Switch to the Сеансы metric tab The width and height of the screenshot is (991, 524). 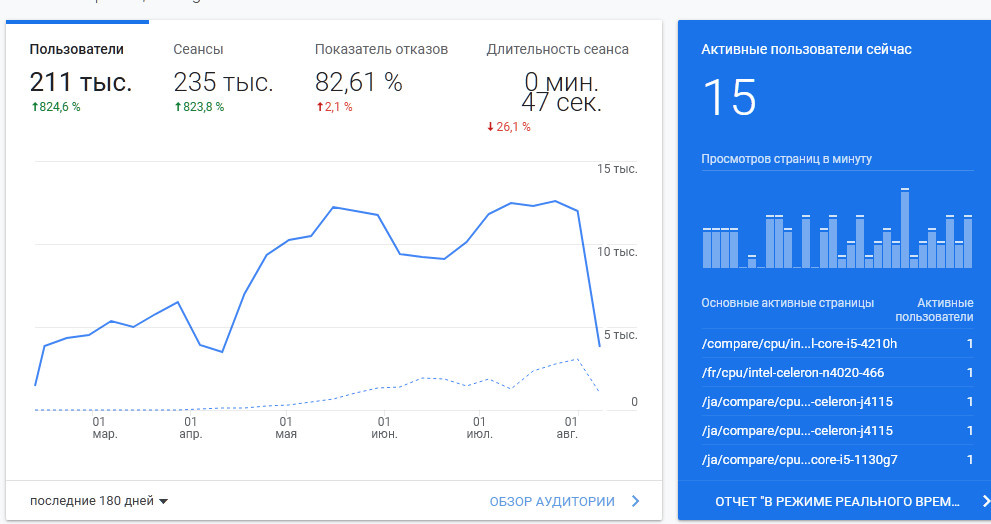pyautogui.click(x=198, y=49)
